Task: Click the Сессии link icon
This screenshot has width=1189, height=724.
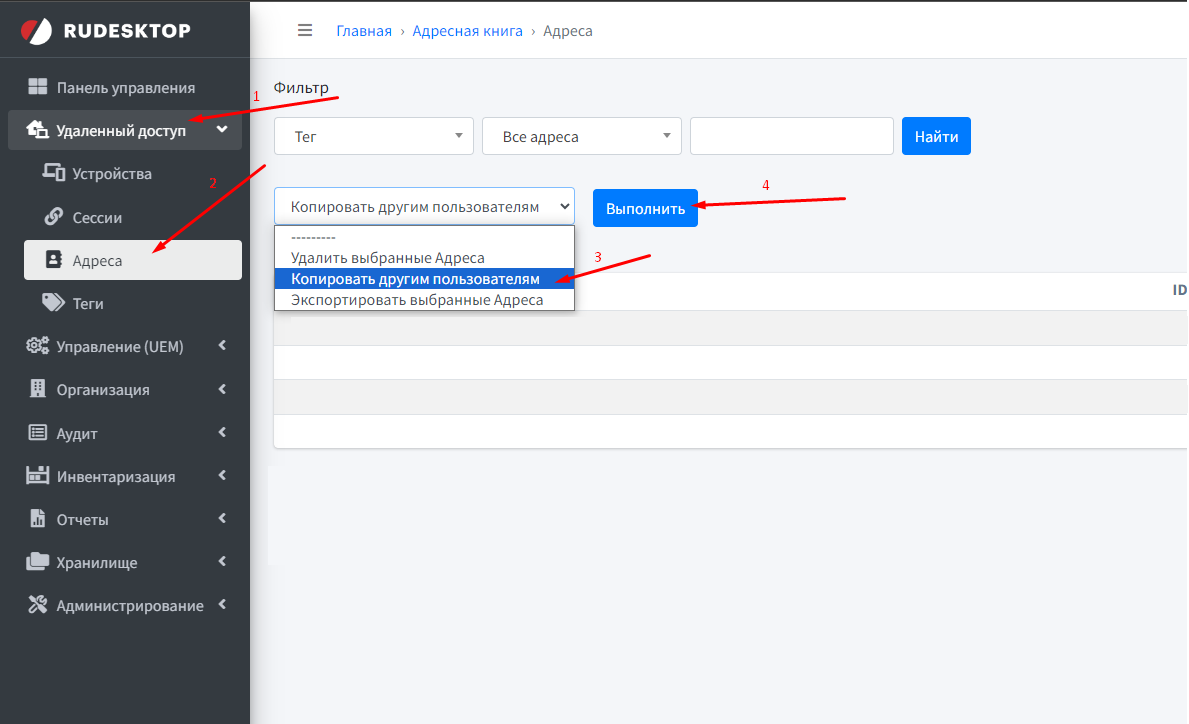Action: [53, 217]
